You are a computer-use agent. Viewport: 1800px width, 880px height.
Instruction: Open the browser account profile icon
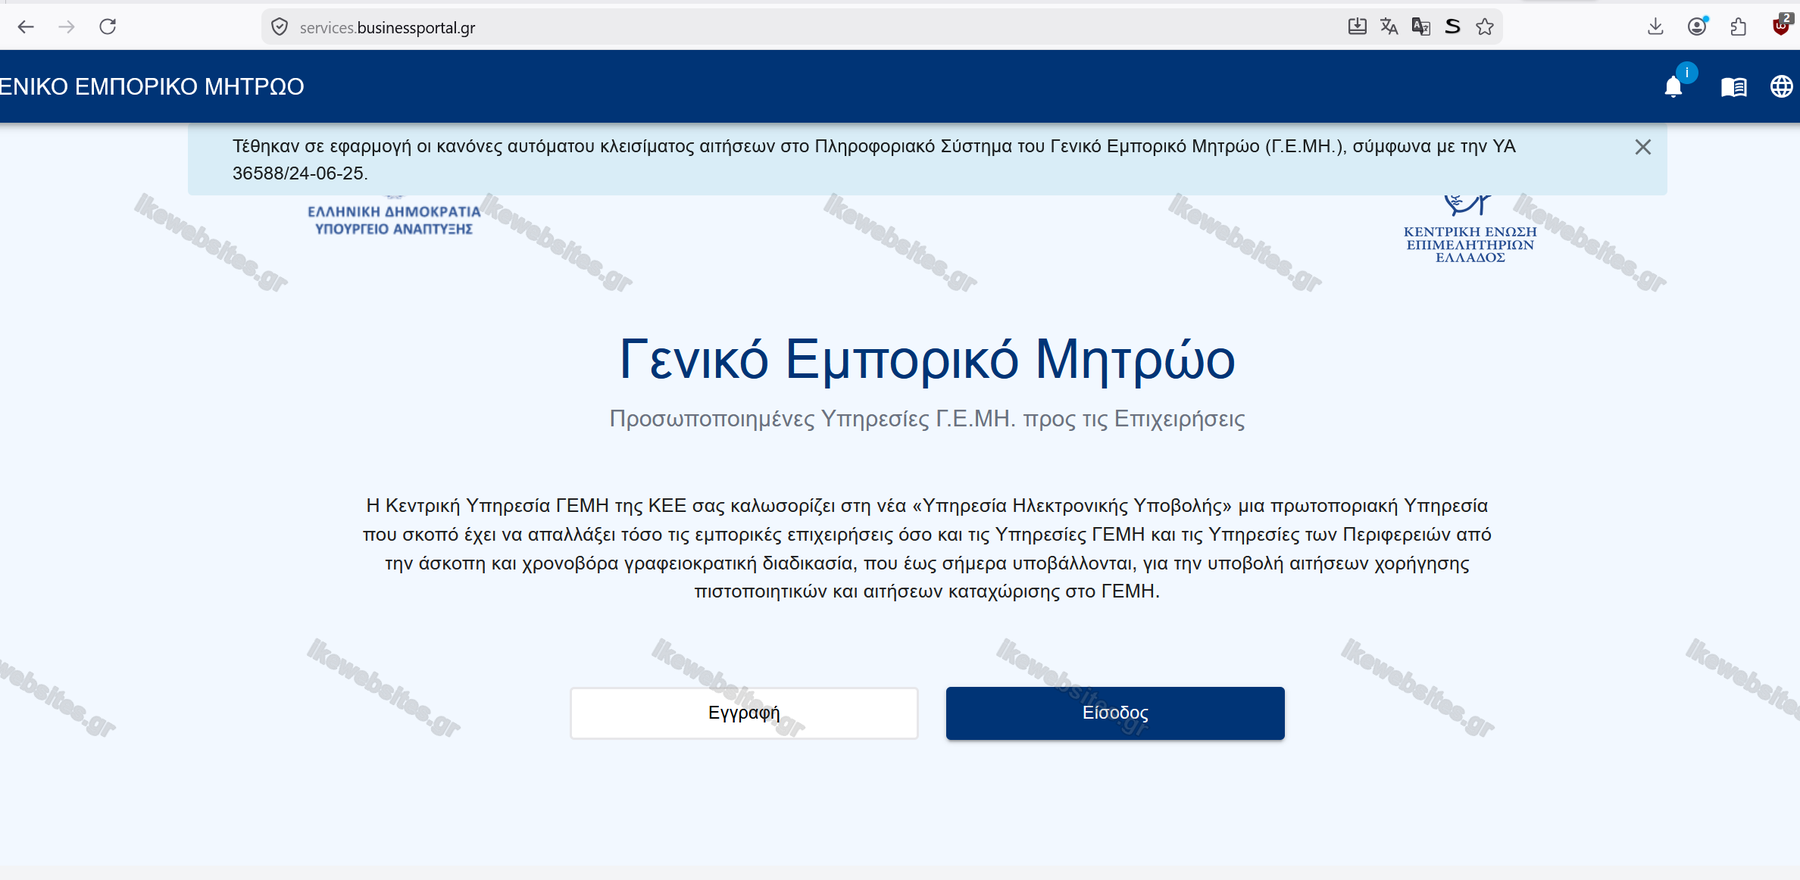coord(1697,27)
